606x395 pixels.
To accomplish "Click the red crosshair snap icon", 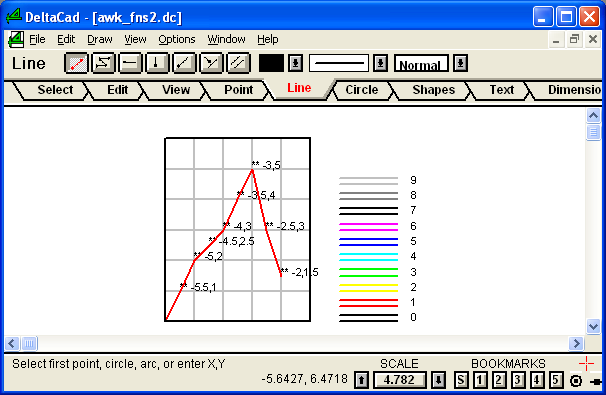I will [586, 364].
